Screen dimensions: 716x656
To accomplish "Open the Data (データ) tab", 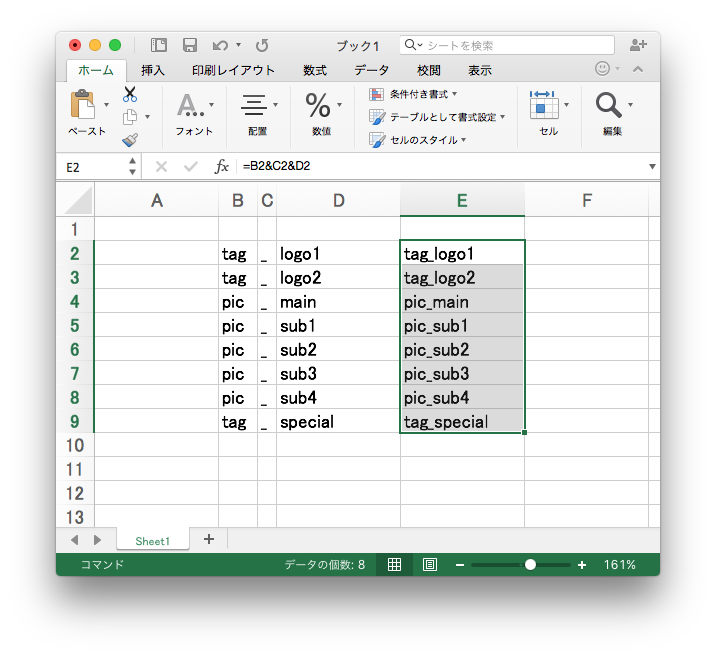I will pyautogui.click(x=372, y=70).
